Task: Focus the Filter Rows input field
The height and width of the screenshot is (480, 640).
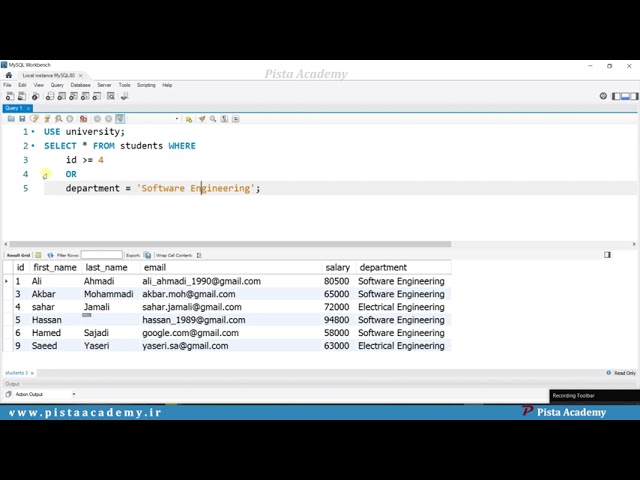Action: (102, 255)
